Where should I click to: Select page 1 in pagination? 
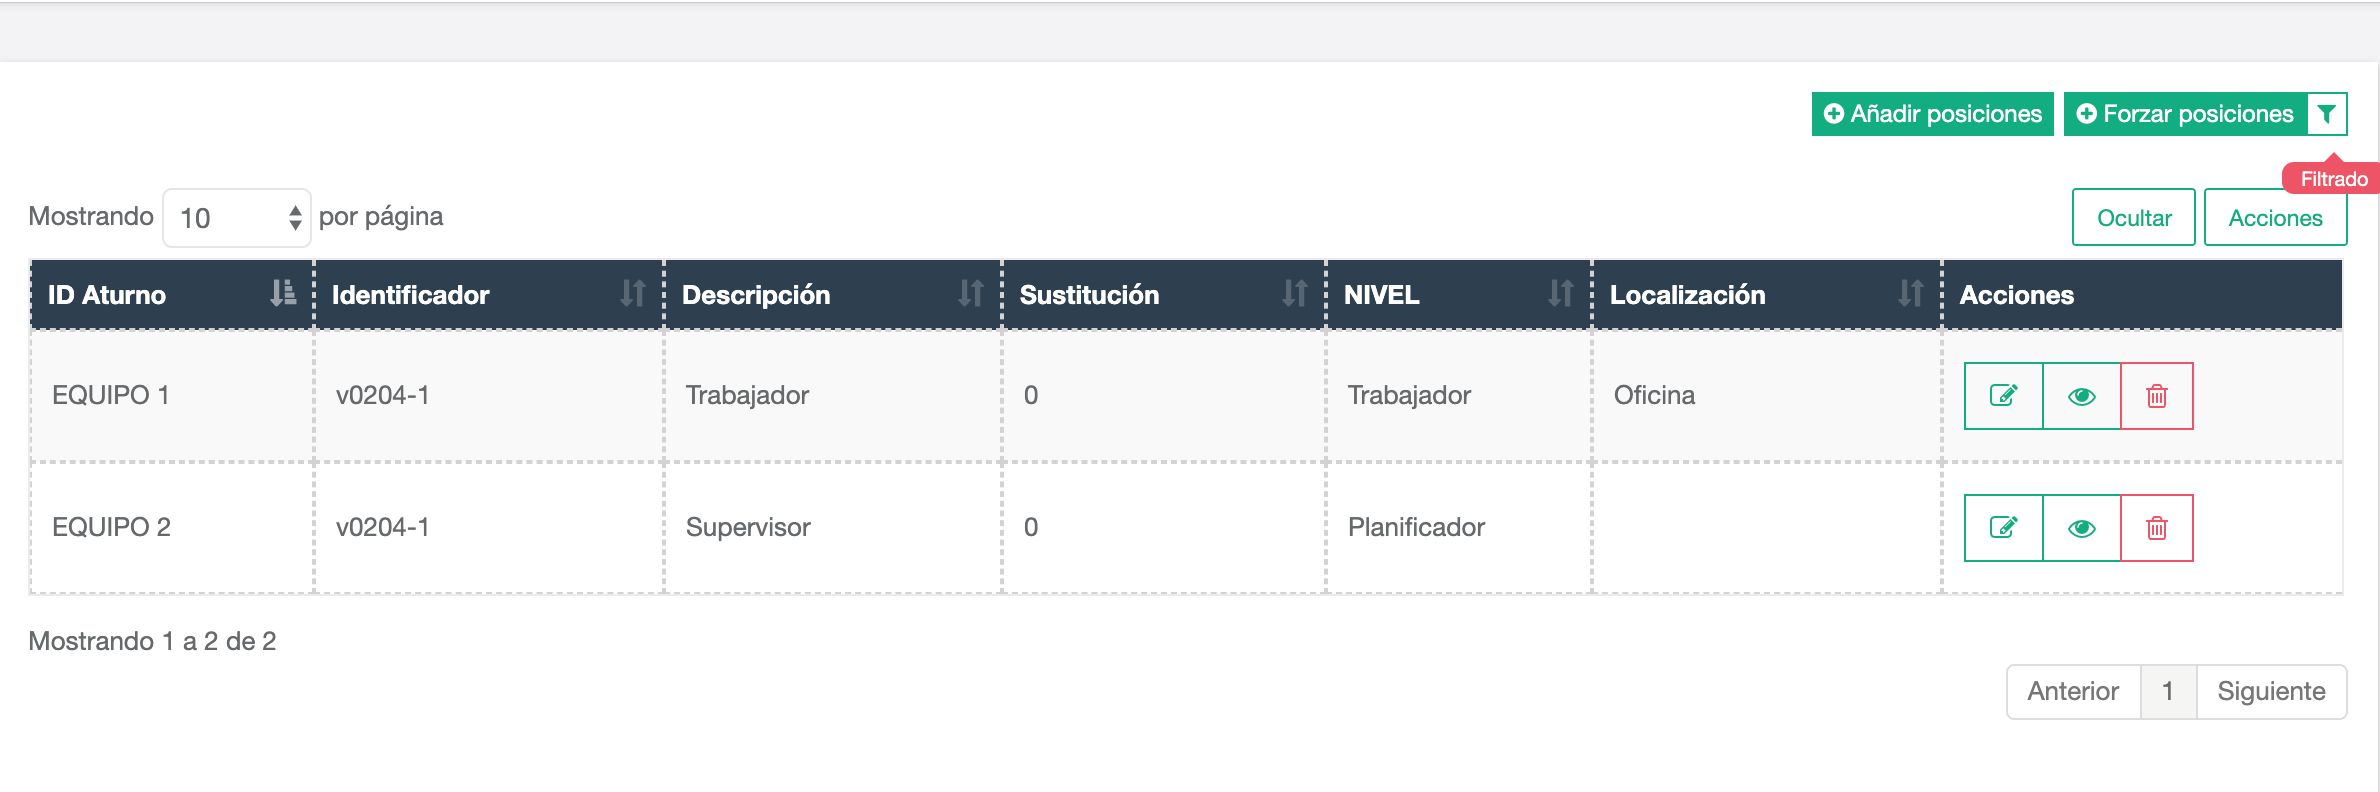click(x=2168, y=691)
